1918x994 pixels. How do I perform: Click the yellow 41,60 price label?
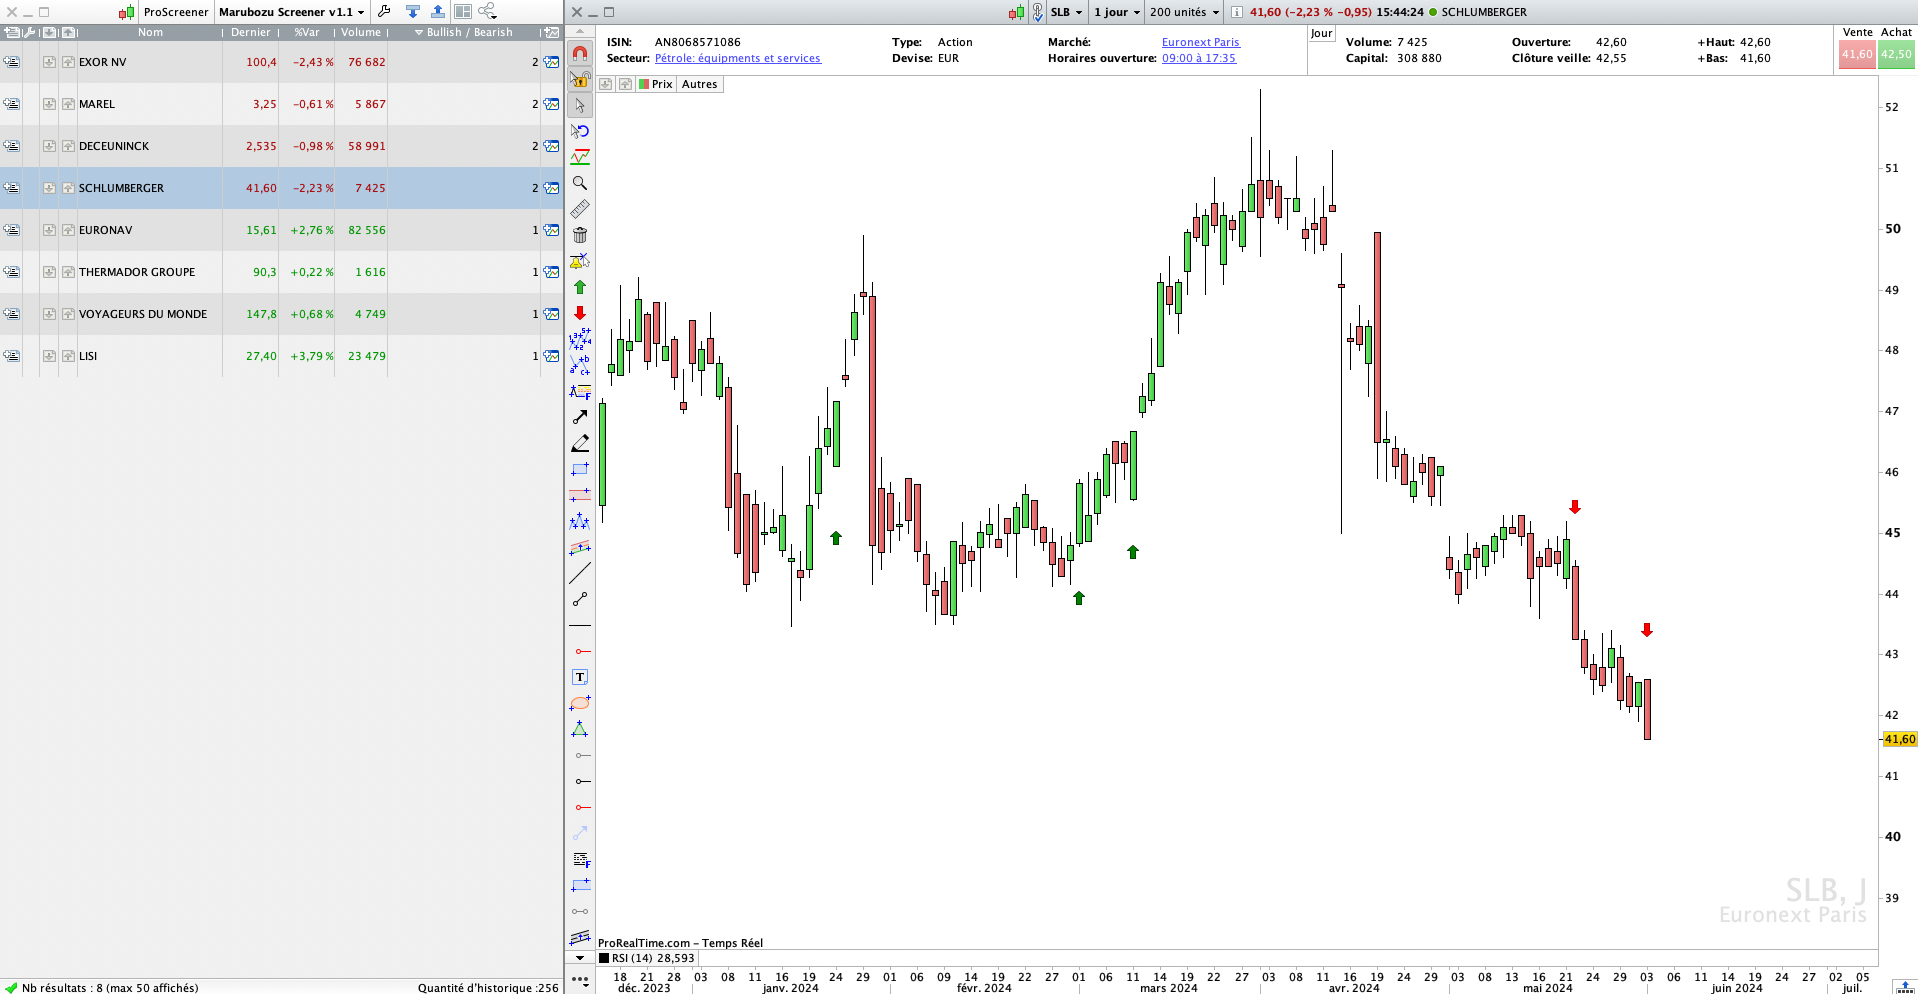point(1899,739)
